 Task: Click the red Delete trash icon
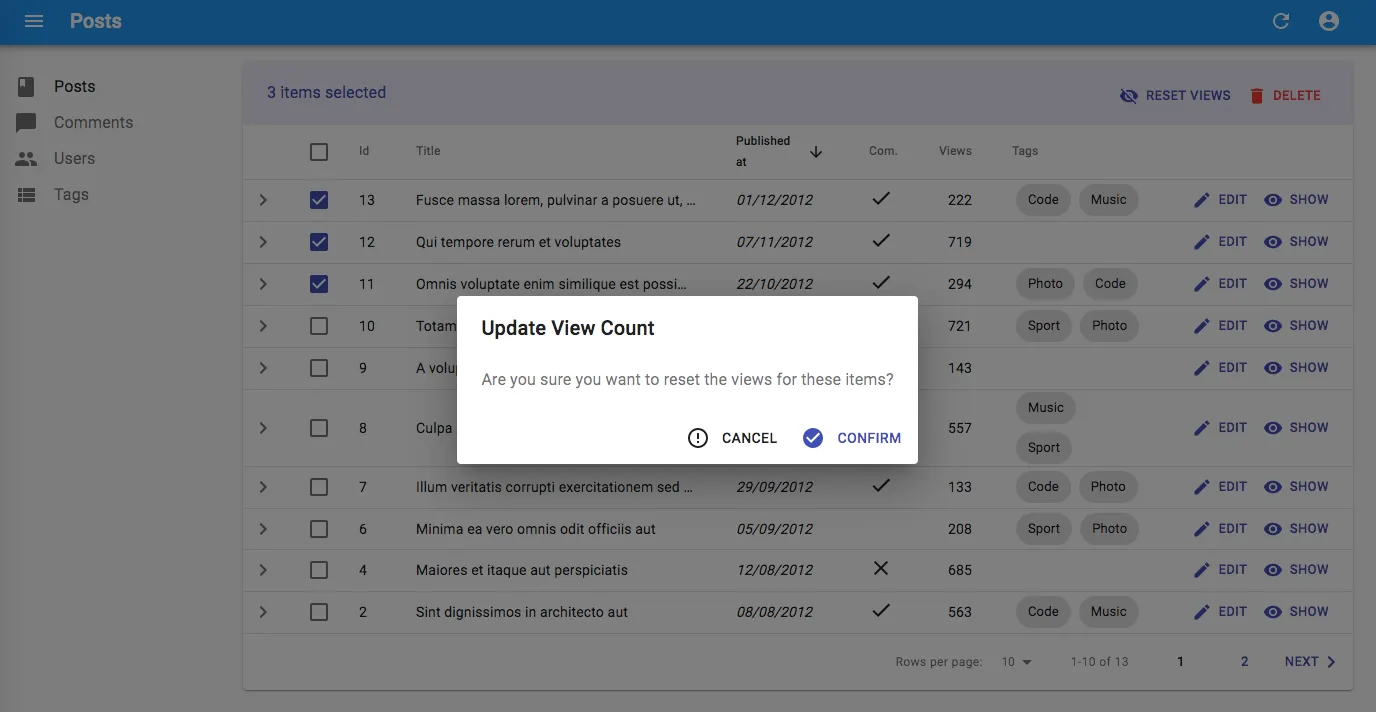coord(1257,96)
